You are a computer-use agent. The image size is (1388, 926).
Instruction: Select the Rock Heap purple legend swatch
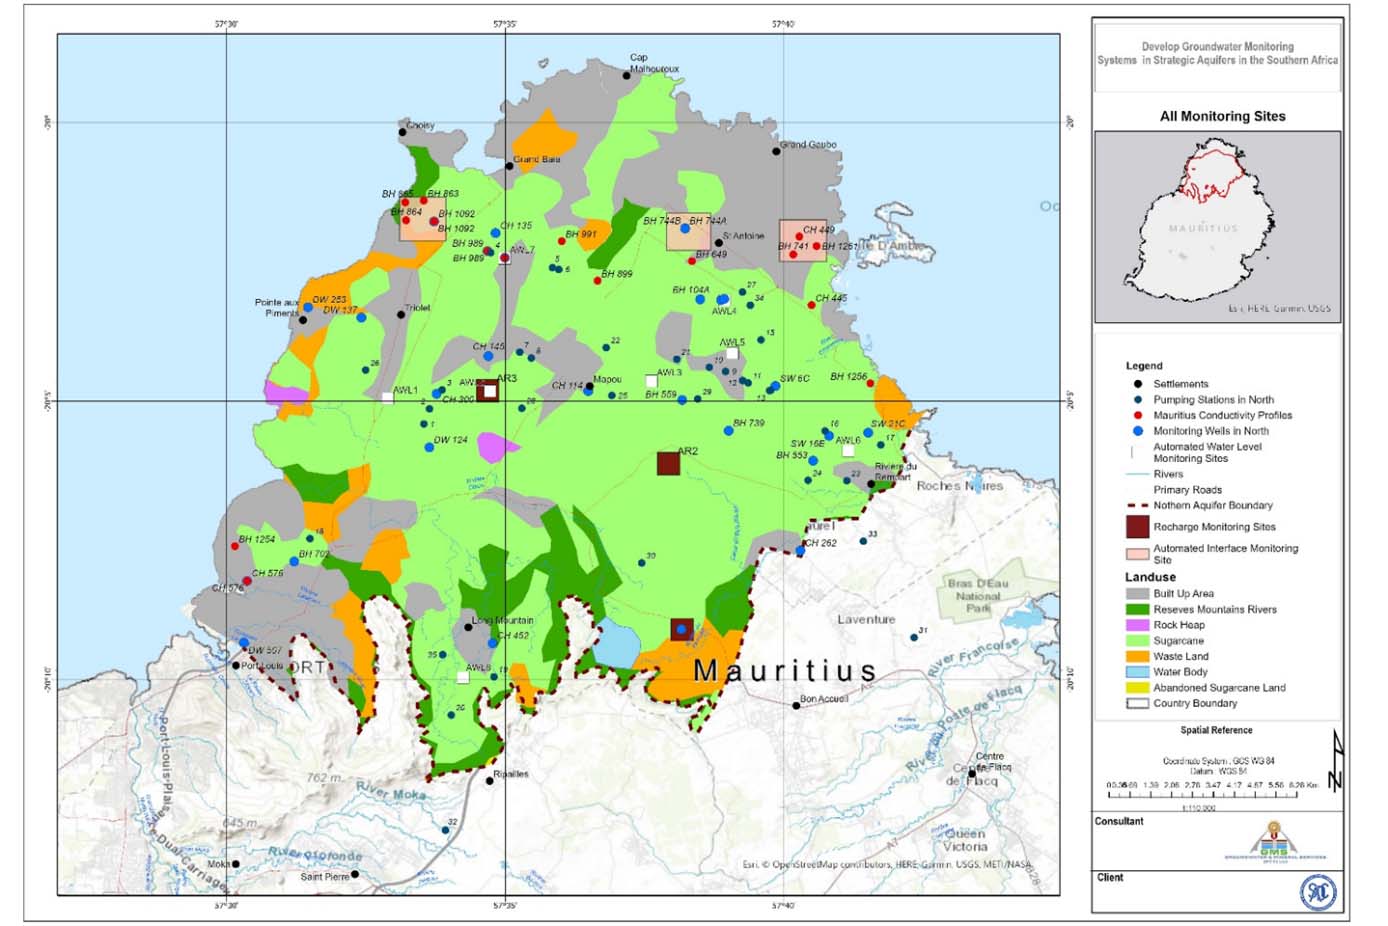(x=1137, y=625)
